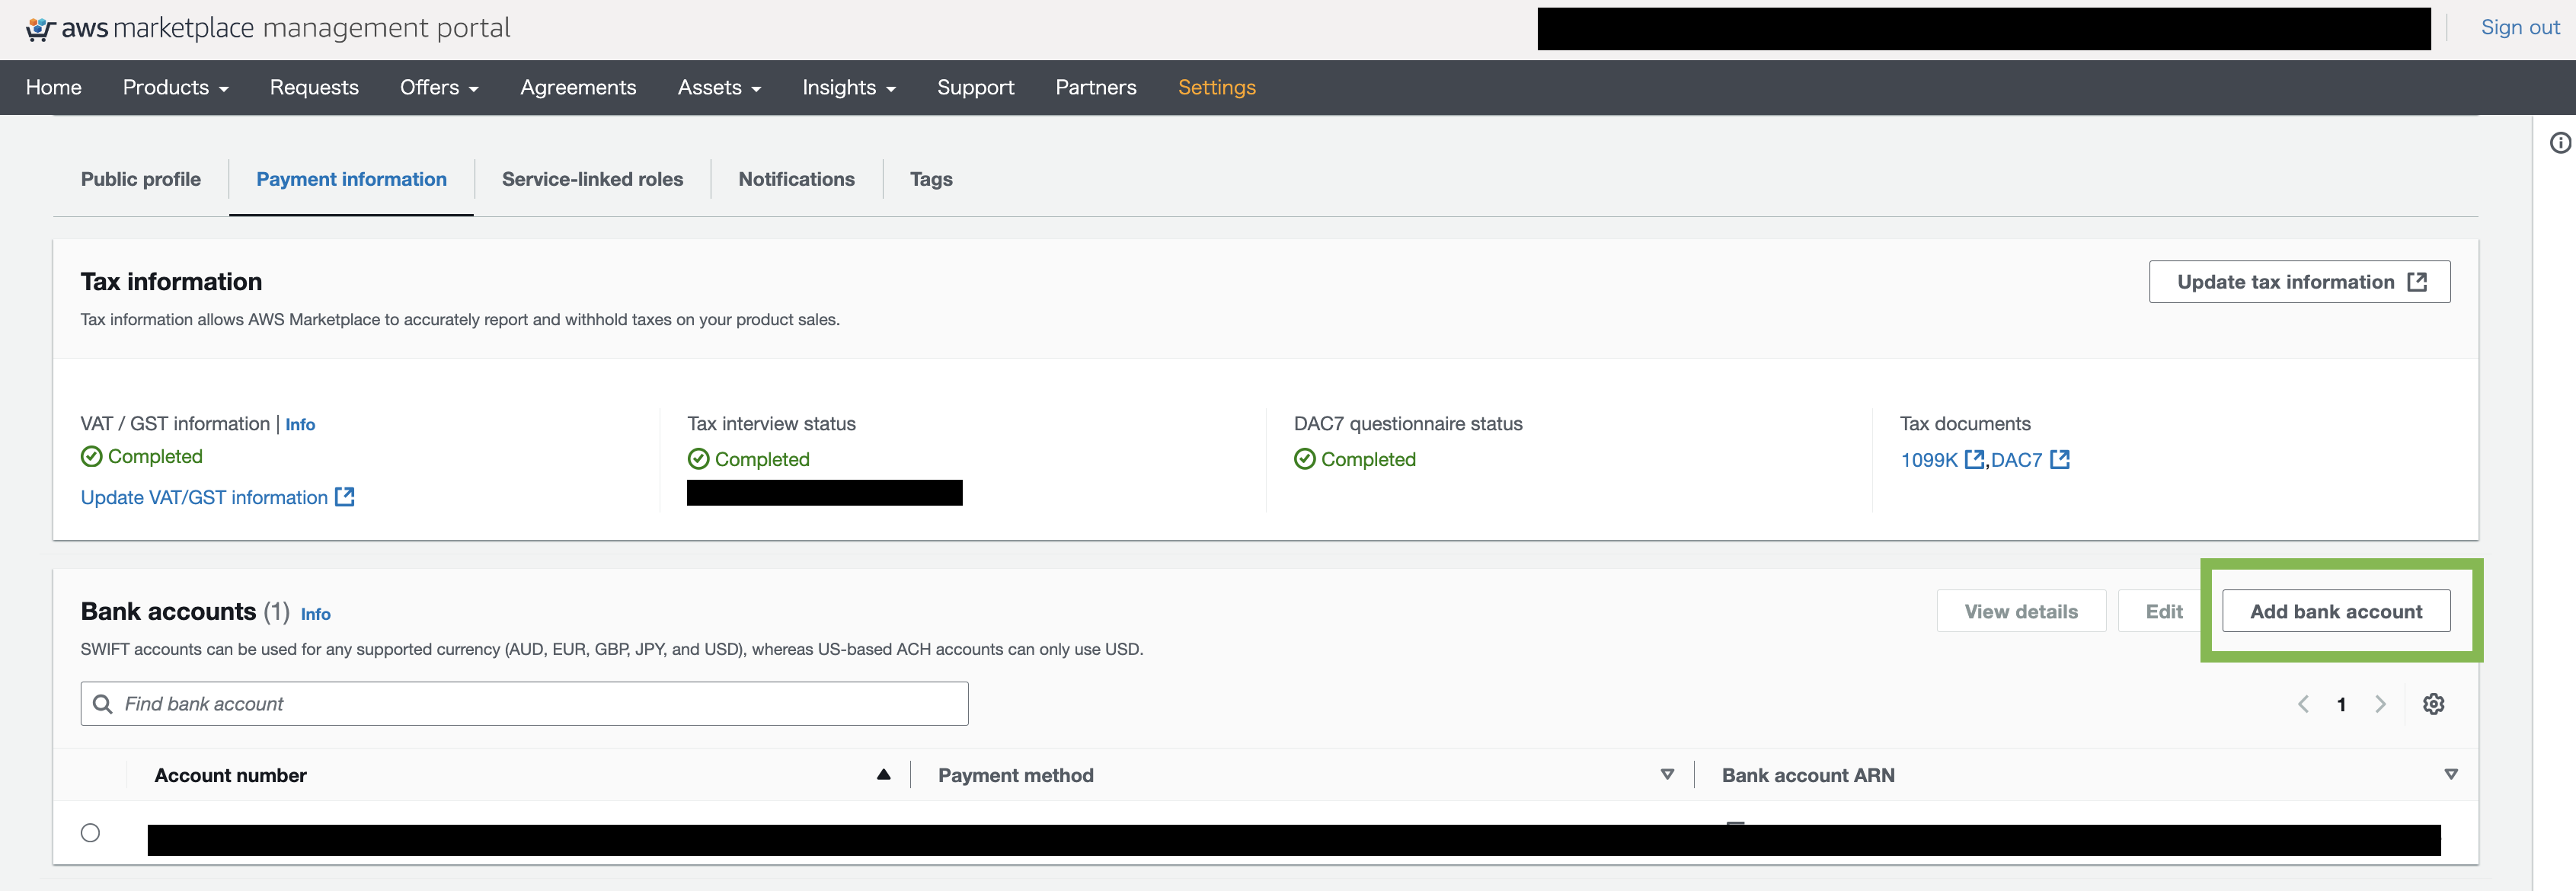Sort by Payment method arrow
Image resolution: width=2576 pixels, height=891 pixels.
pyautogui.click(x=1667, y=774)
